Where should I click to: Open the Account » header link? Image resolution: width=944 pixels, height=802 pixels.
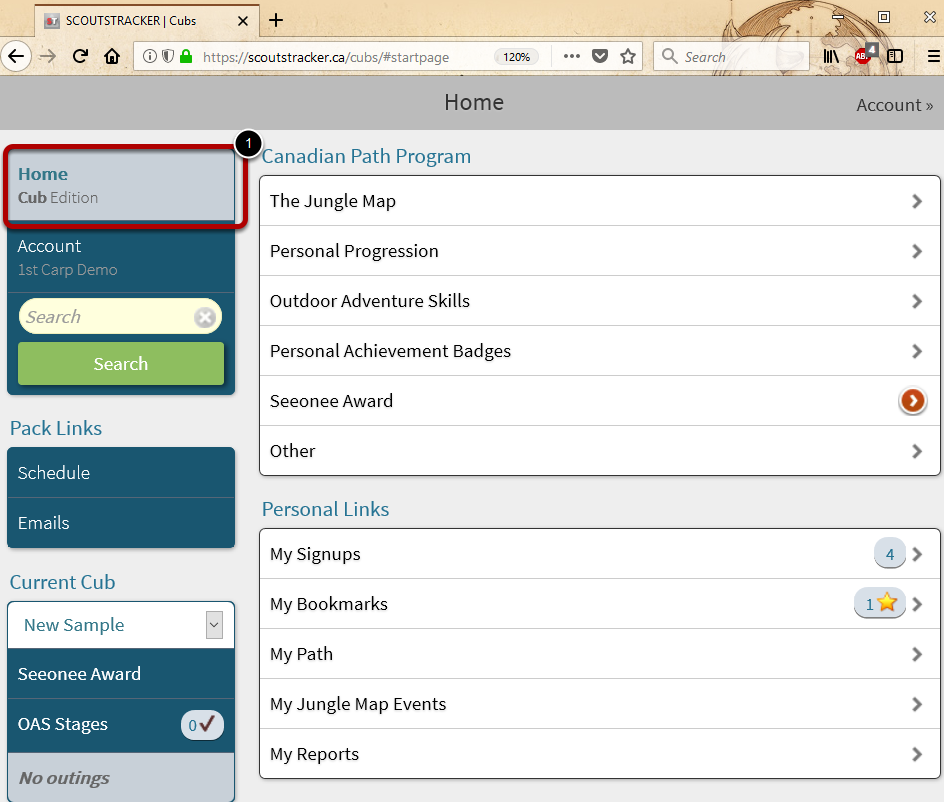(895, 105)
